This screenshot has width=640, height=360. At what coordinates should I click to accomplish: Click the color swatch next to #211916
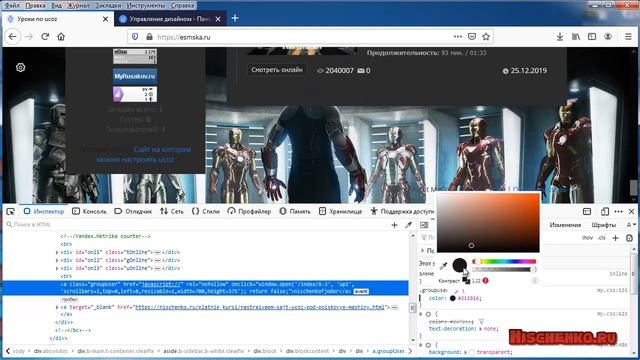click(x=452, y=298)
